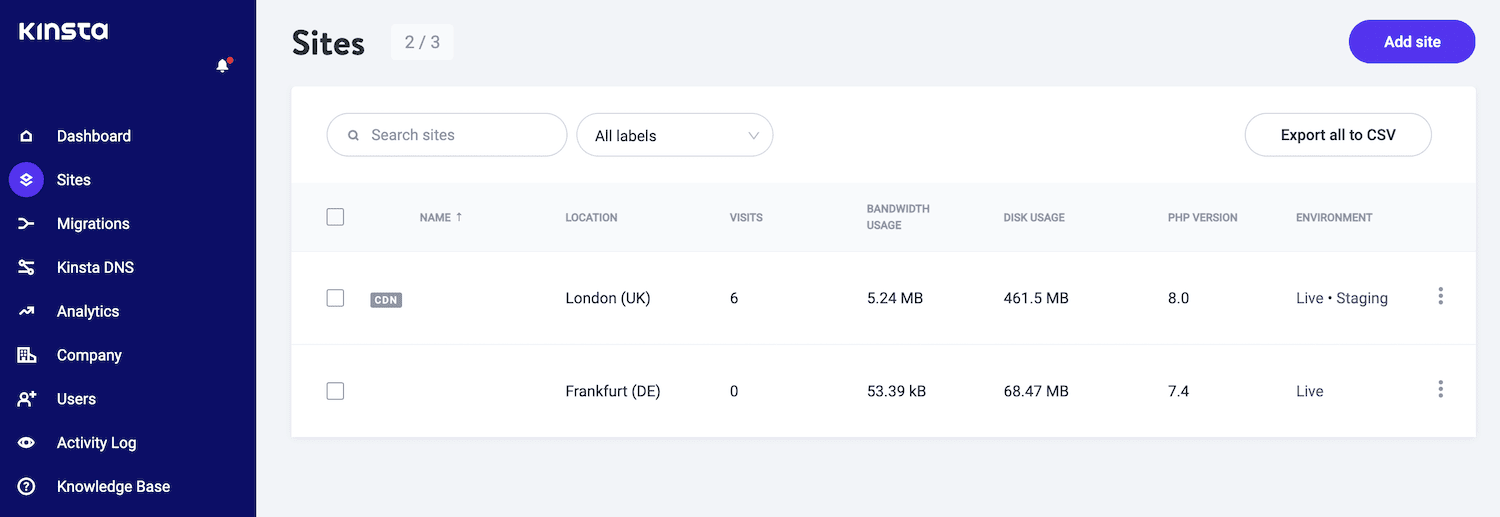Click the Dashboard home icon
This screenshot has width=1500, height=517.
click(27, 136)
